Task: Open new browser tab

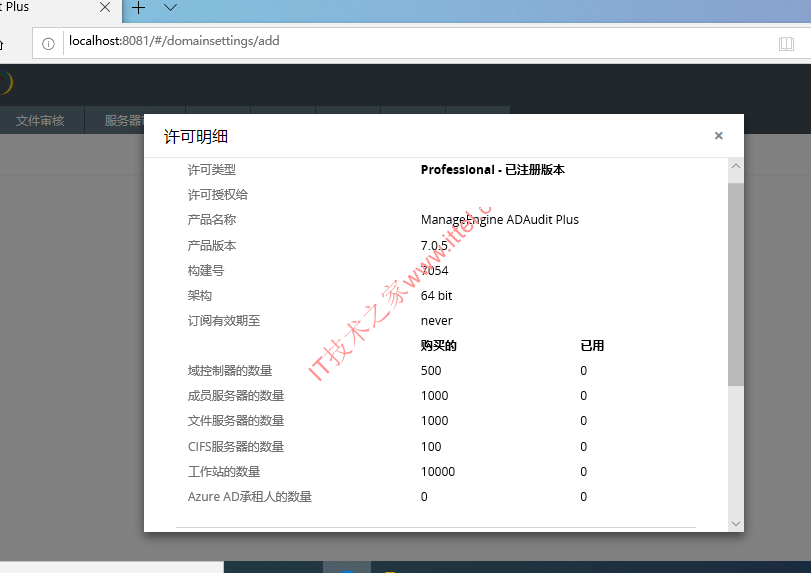Action: (x=139, y=8)
